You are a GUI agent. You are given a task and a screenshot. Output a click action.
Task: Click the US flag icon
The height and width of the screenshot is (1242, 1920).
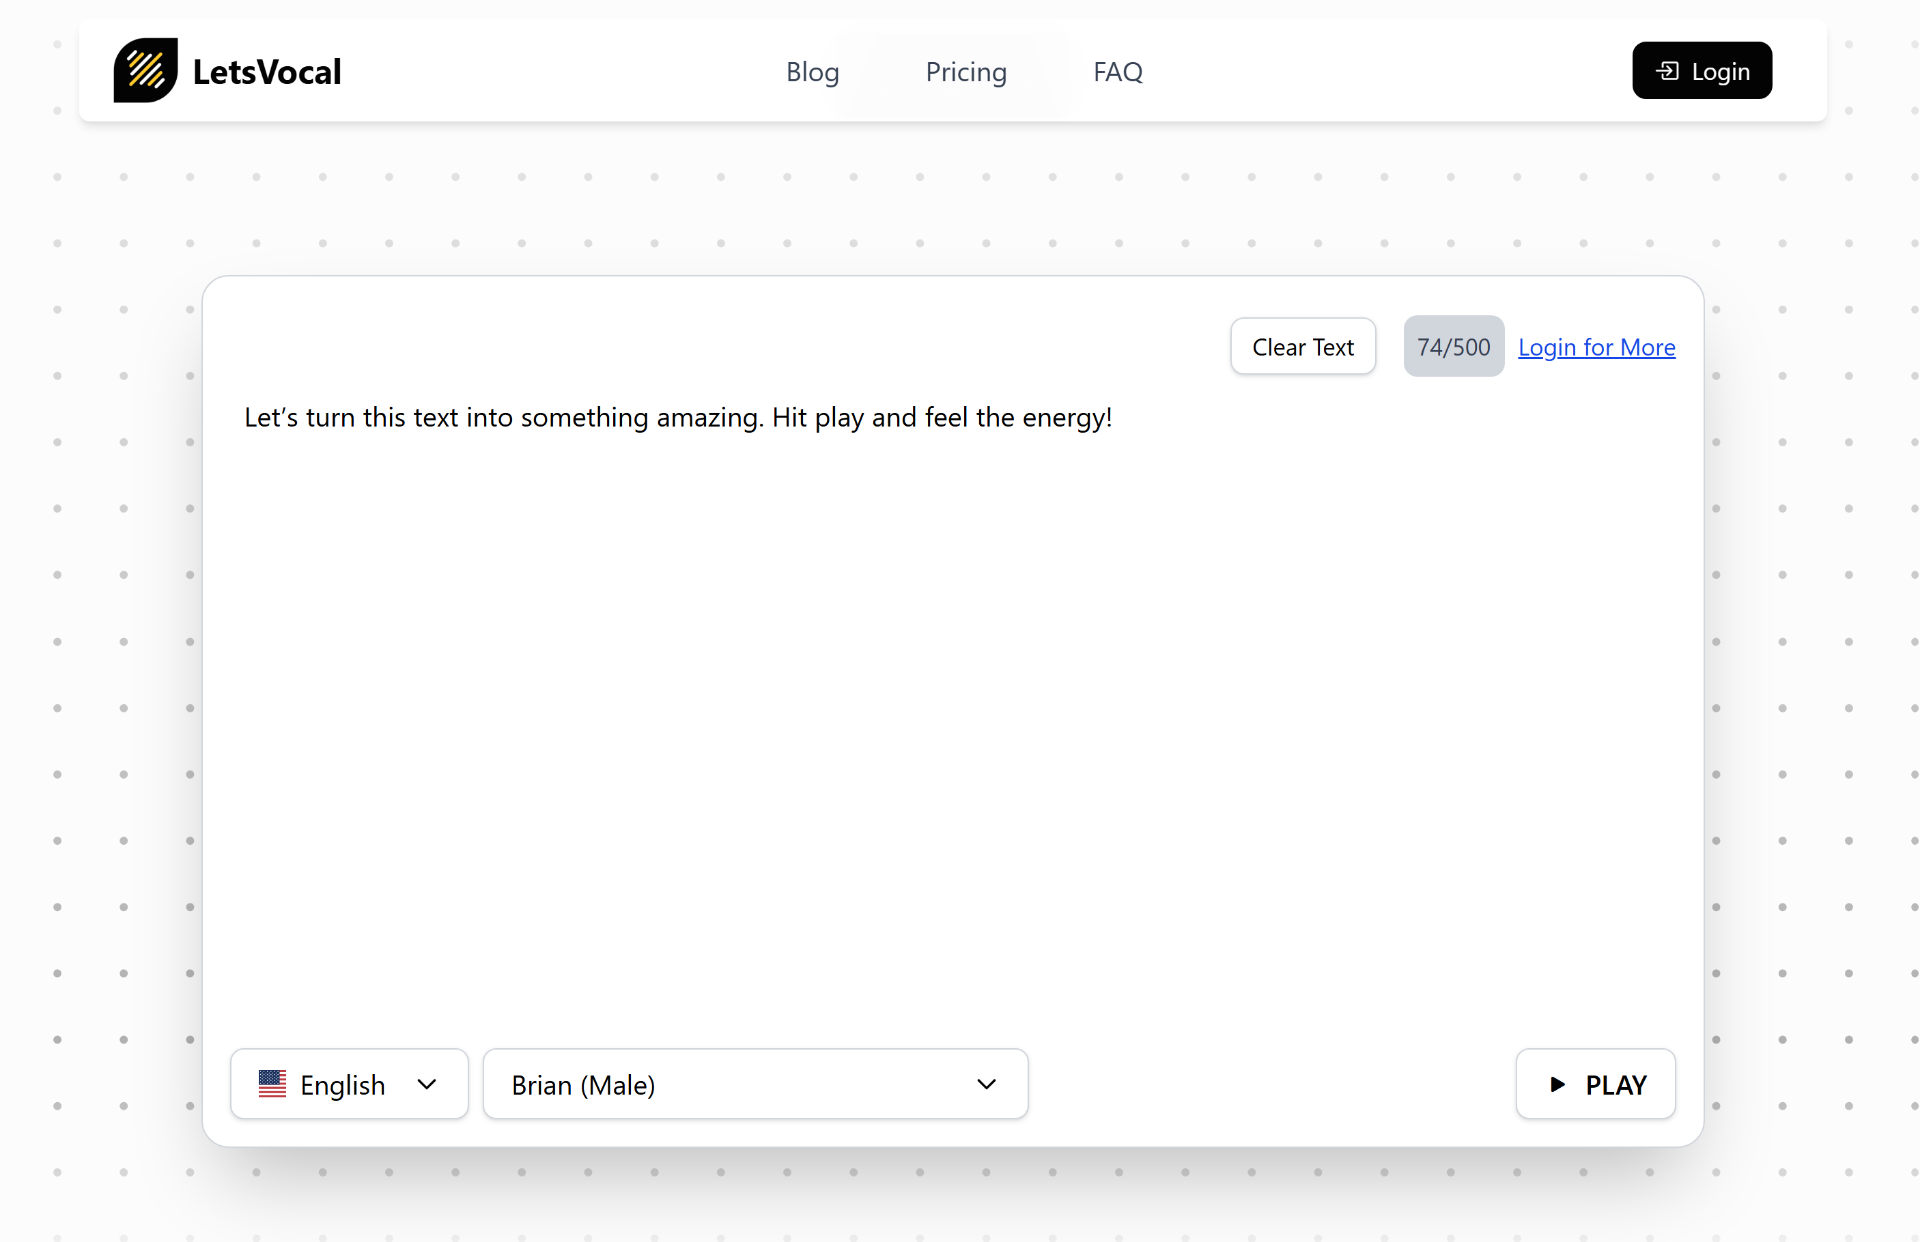click(x=272, y=1084)
